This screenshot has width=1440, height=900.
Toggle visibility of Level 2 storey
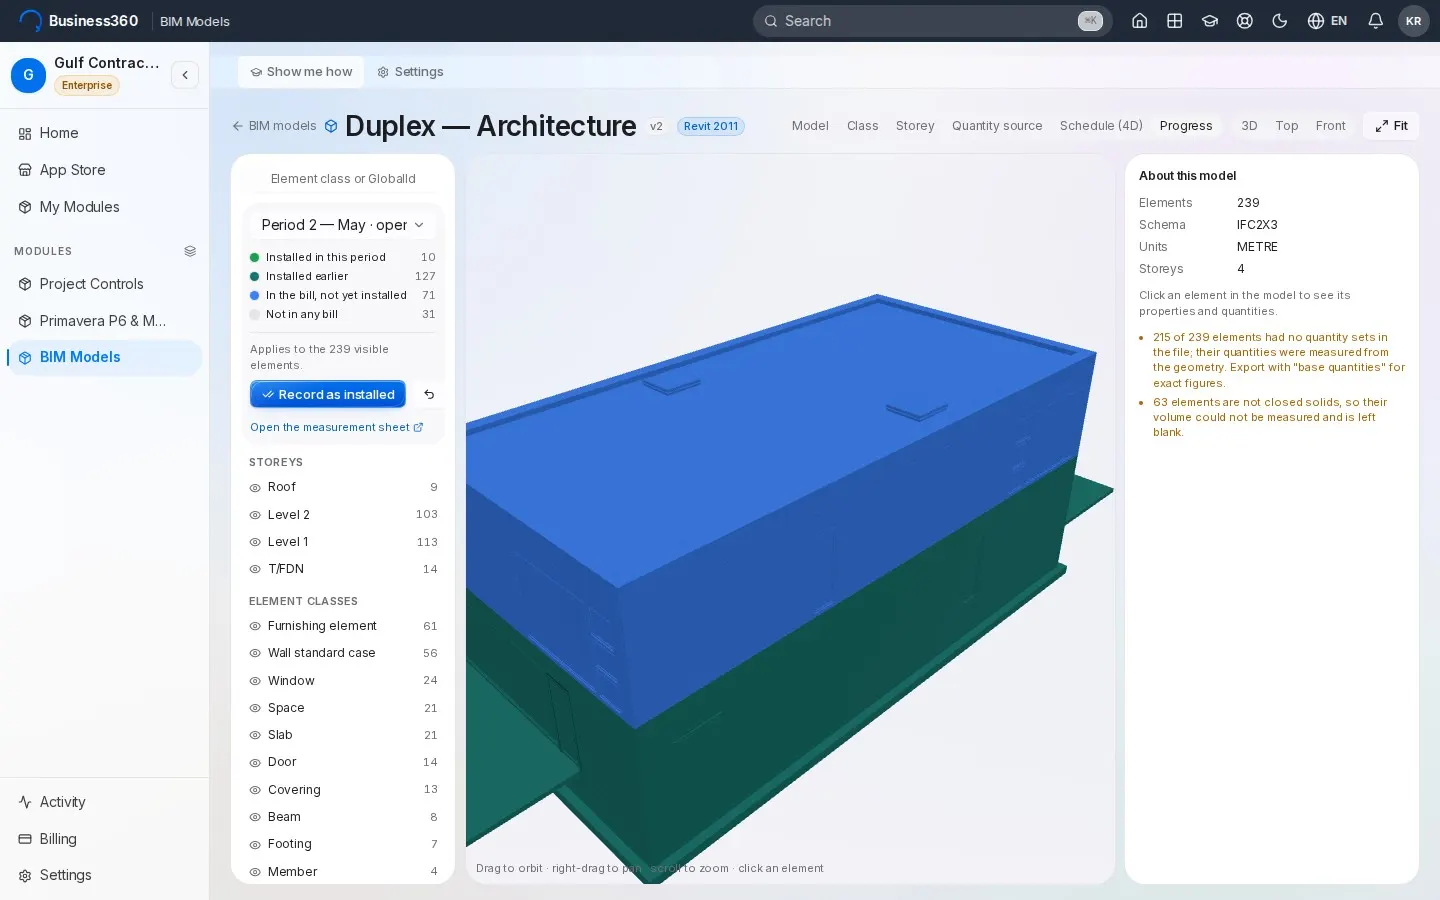click(x=255, y=515)
